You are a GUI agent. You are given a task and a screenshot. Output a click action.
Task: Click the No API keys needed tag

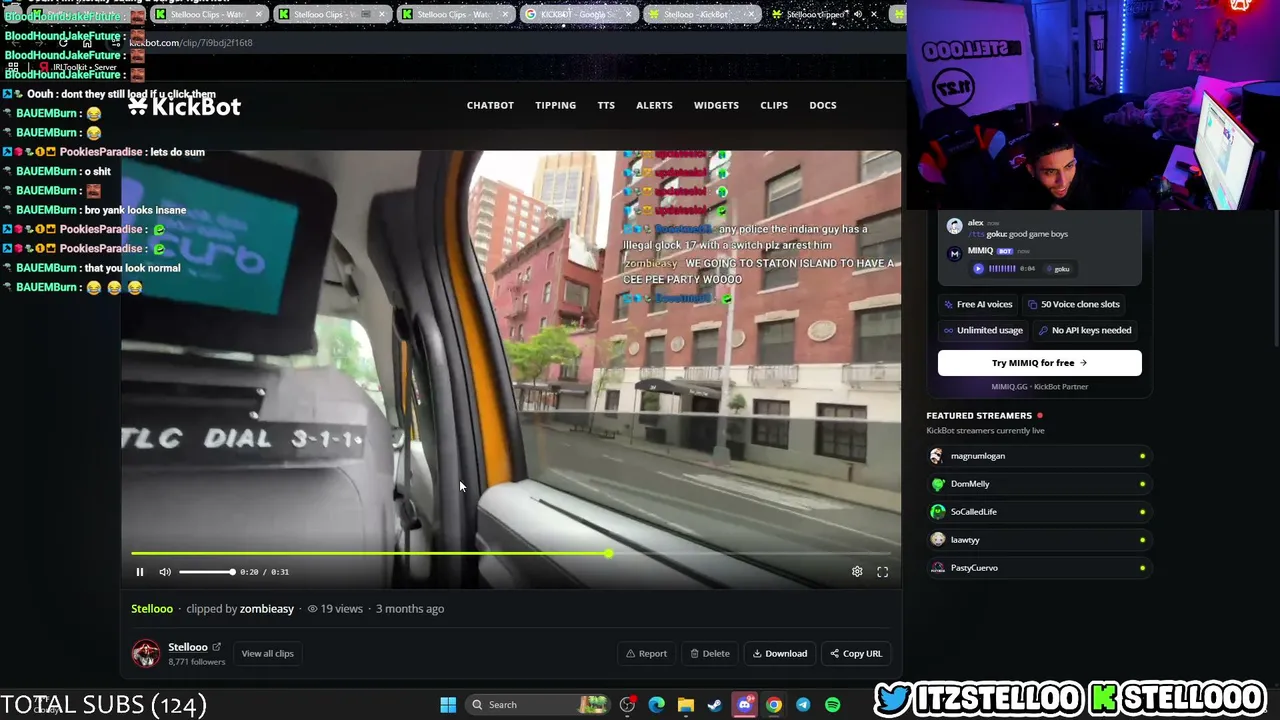(x=1085, y=330)
